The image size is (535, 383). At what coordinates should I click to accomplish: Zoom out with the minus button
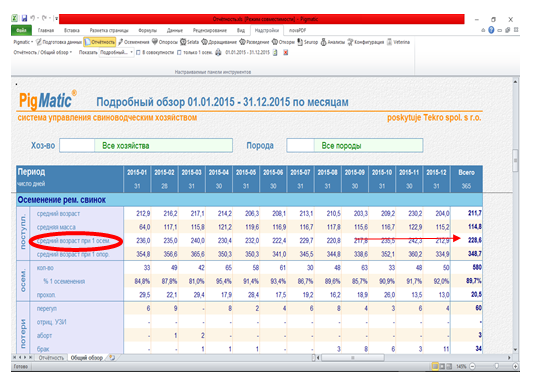[473, 366]
